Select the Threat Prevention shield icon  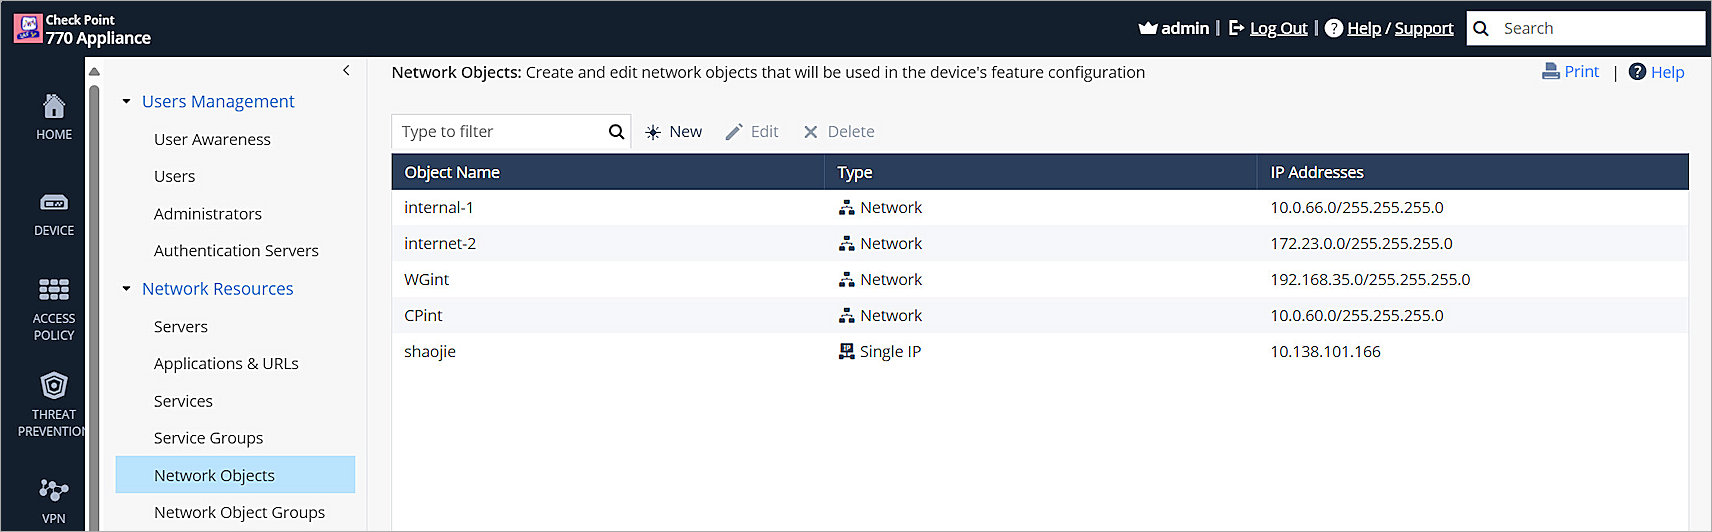pyautogui.click(x=54, y=386)
